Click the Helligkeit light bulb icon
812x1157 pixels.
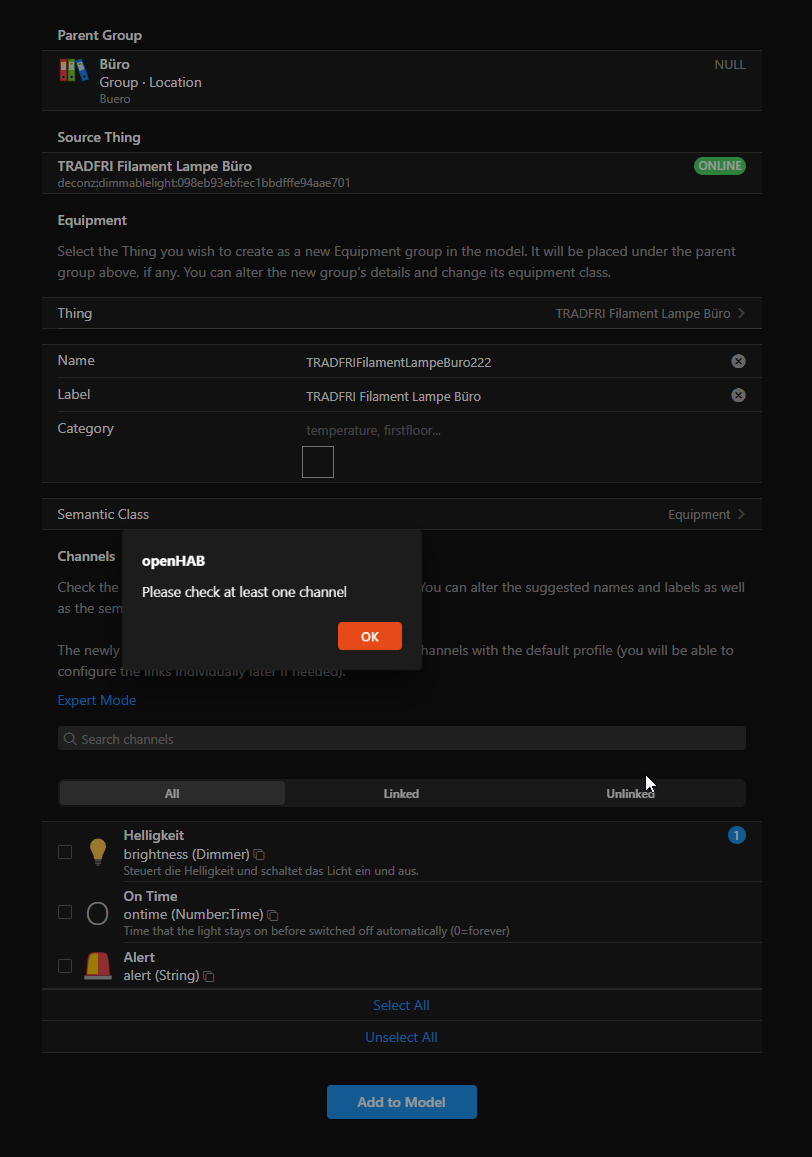(x=97, y=851)
